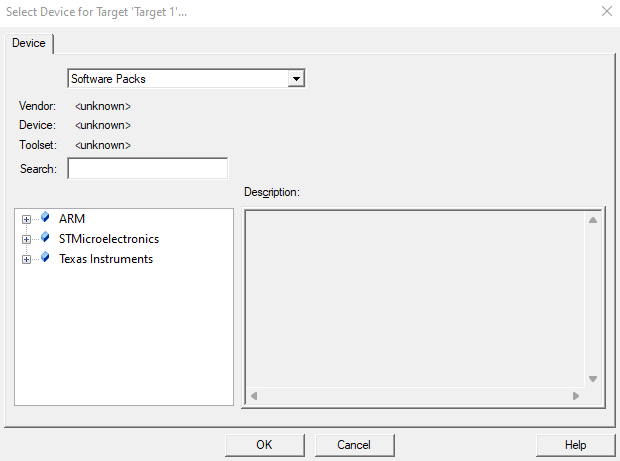Viewport: 620px width, 461px height.
Task: Expand the ARM vendor tree node
Action: click(x=26, y=219)
